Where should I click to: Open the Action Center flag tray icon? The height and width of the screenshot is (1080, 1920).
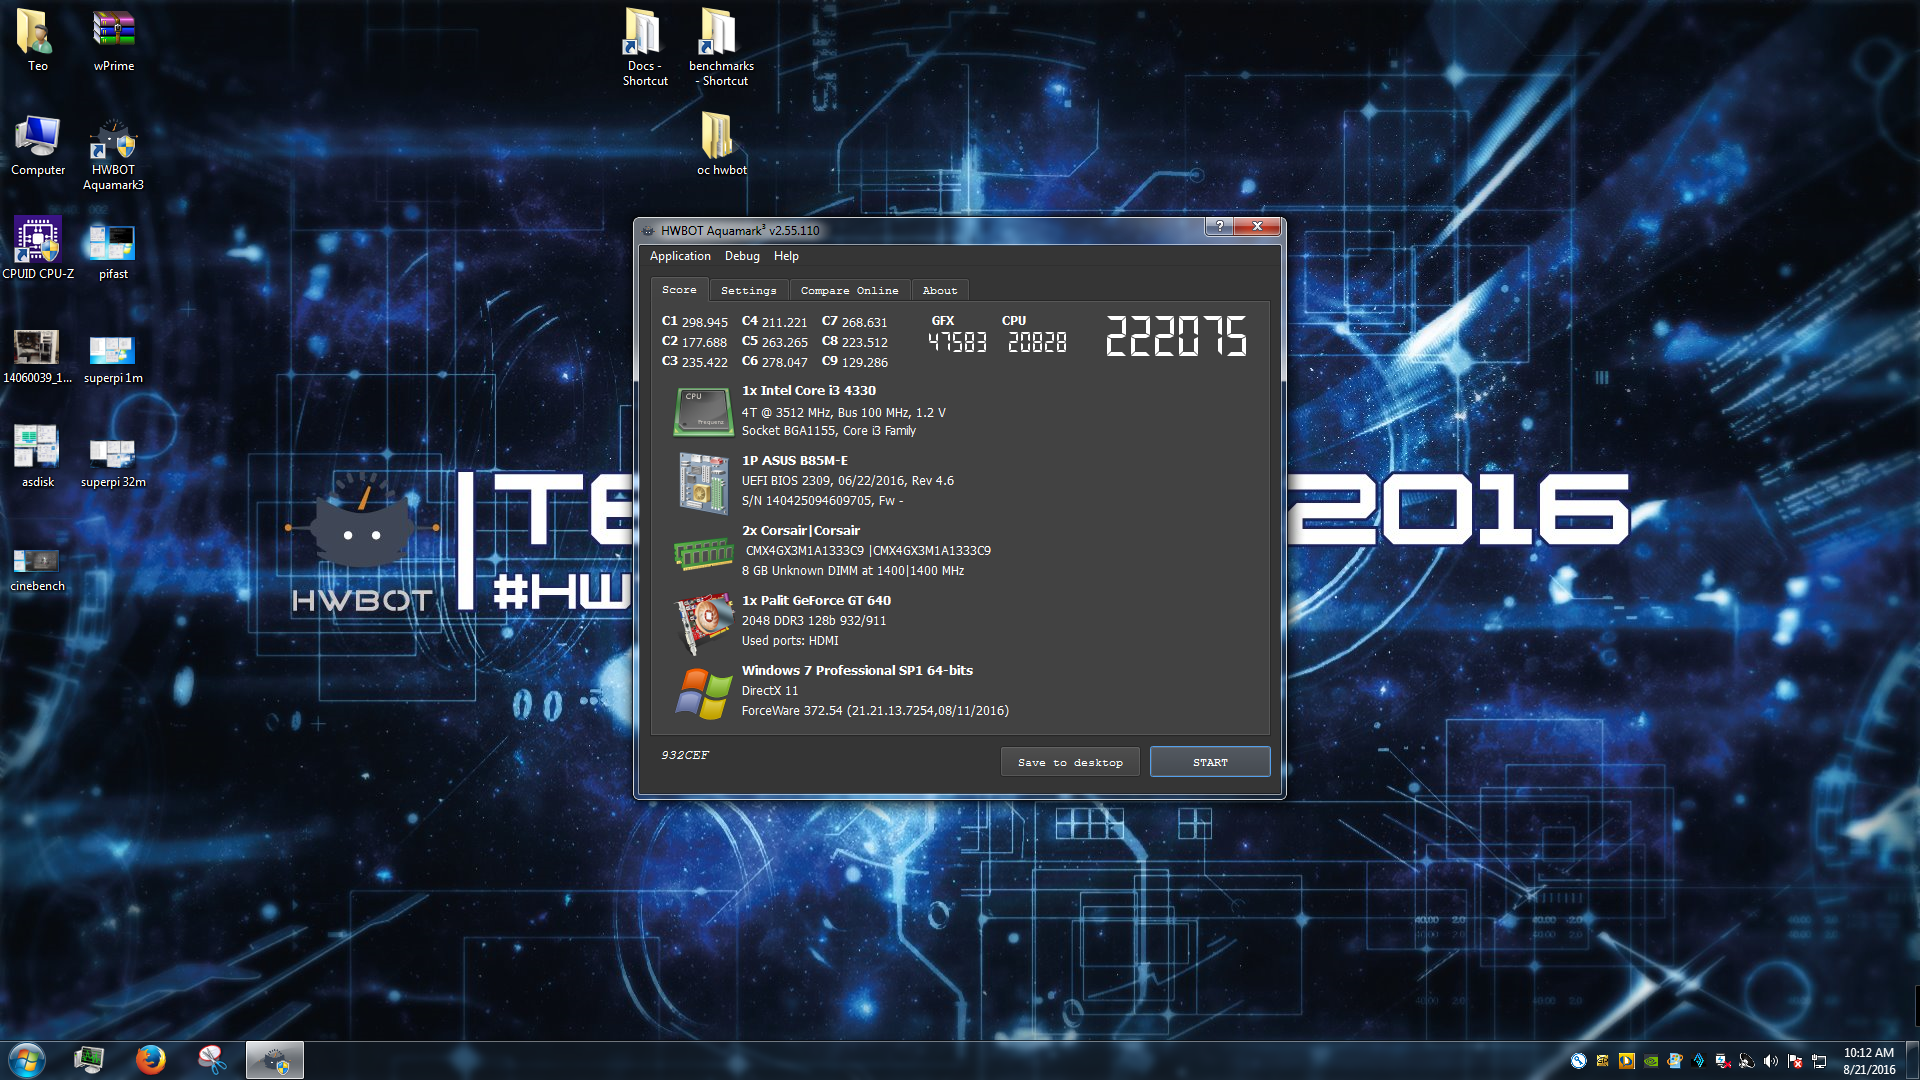[x=1795, y=1061]
